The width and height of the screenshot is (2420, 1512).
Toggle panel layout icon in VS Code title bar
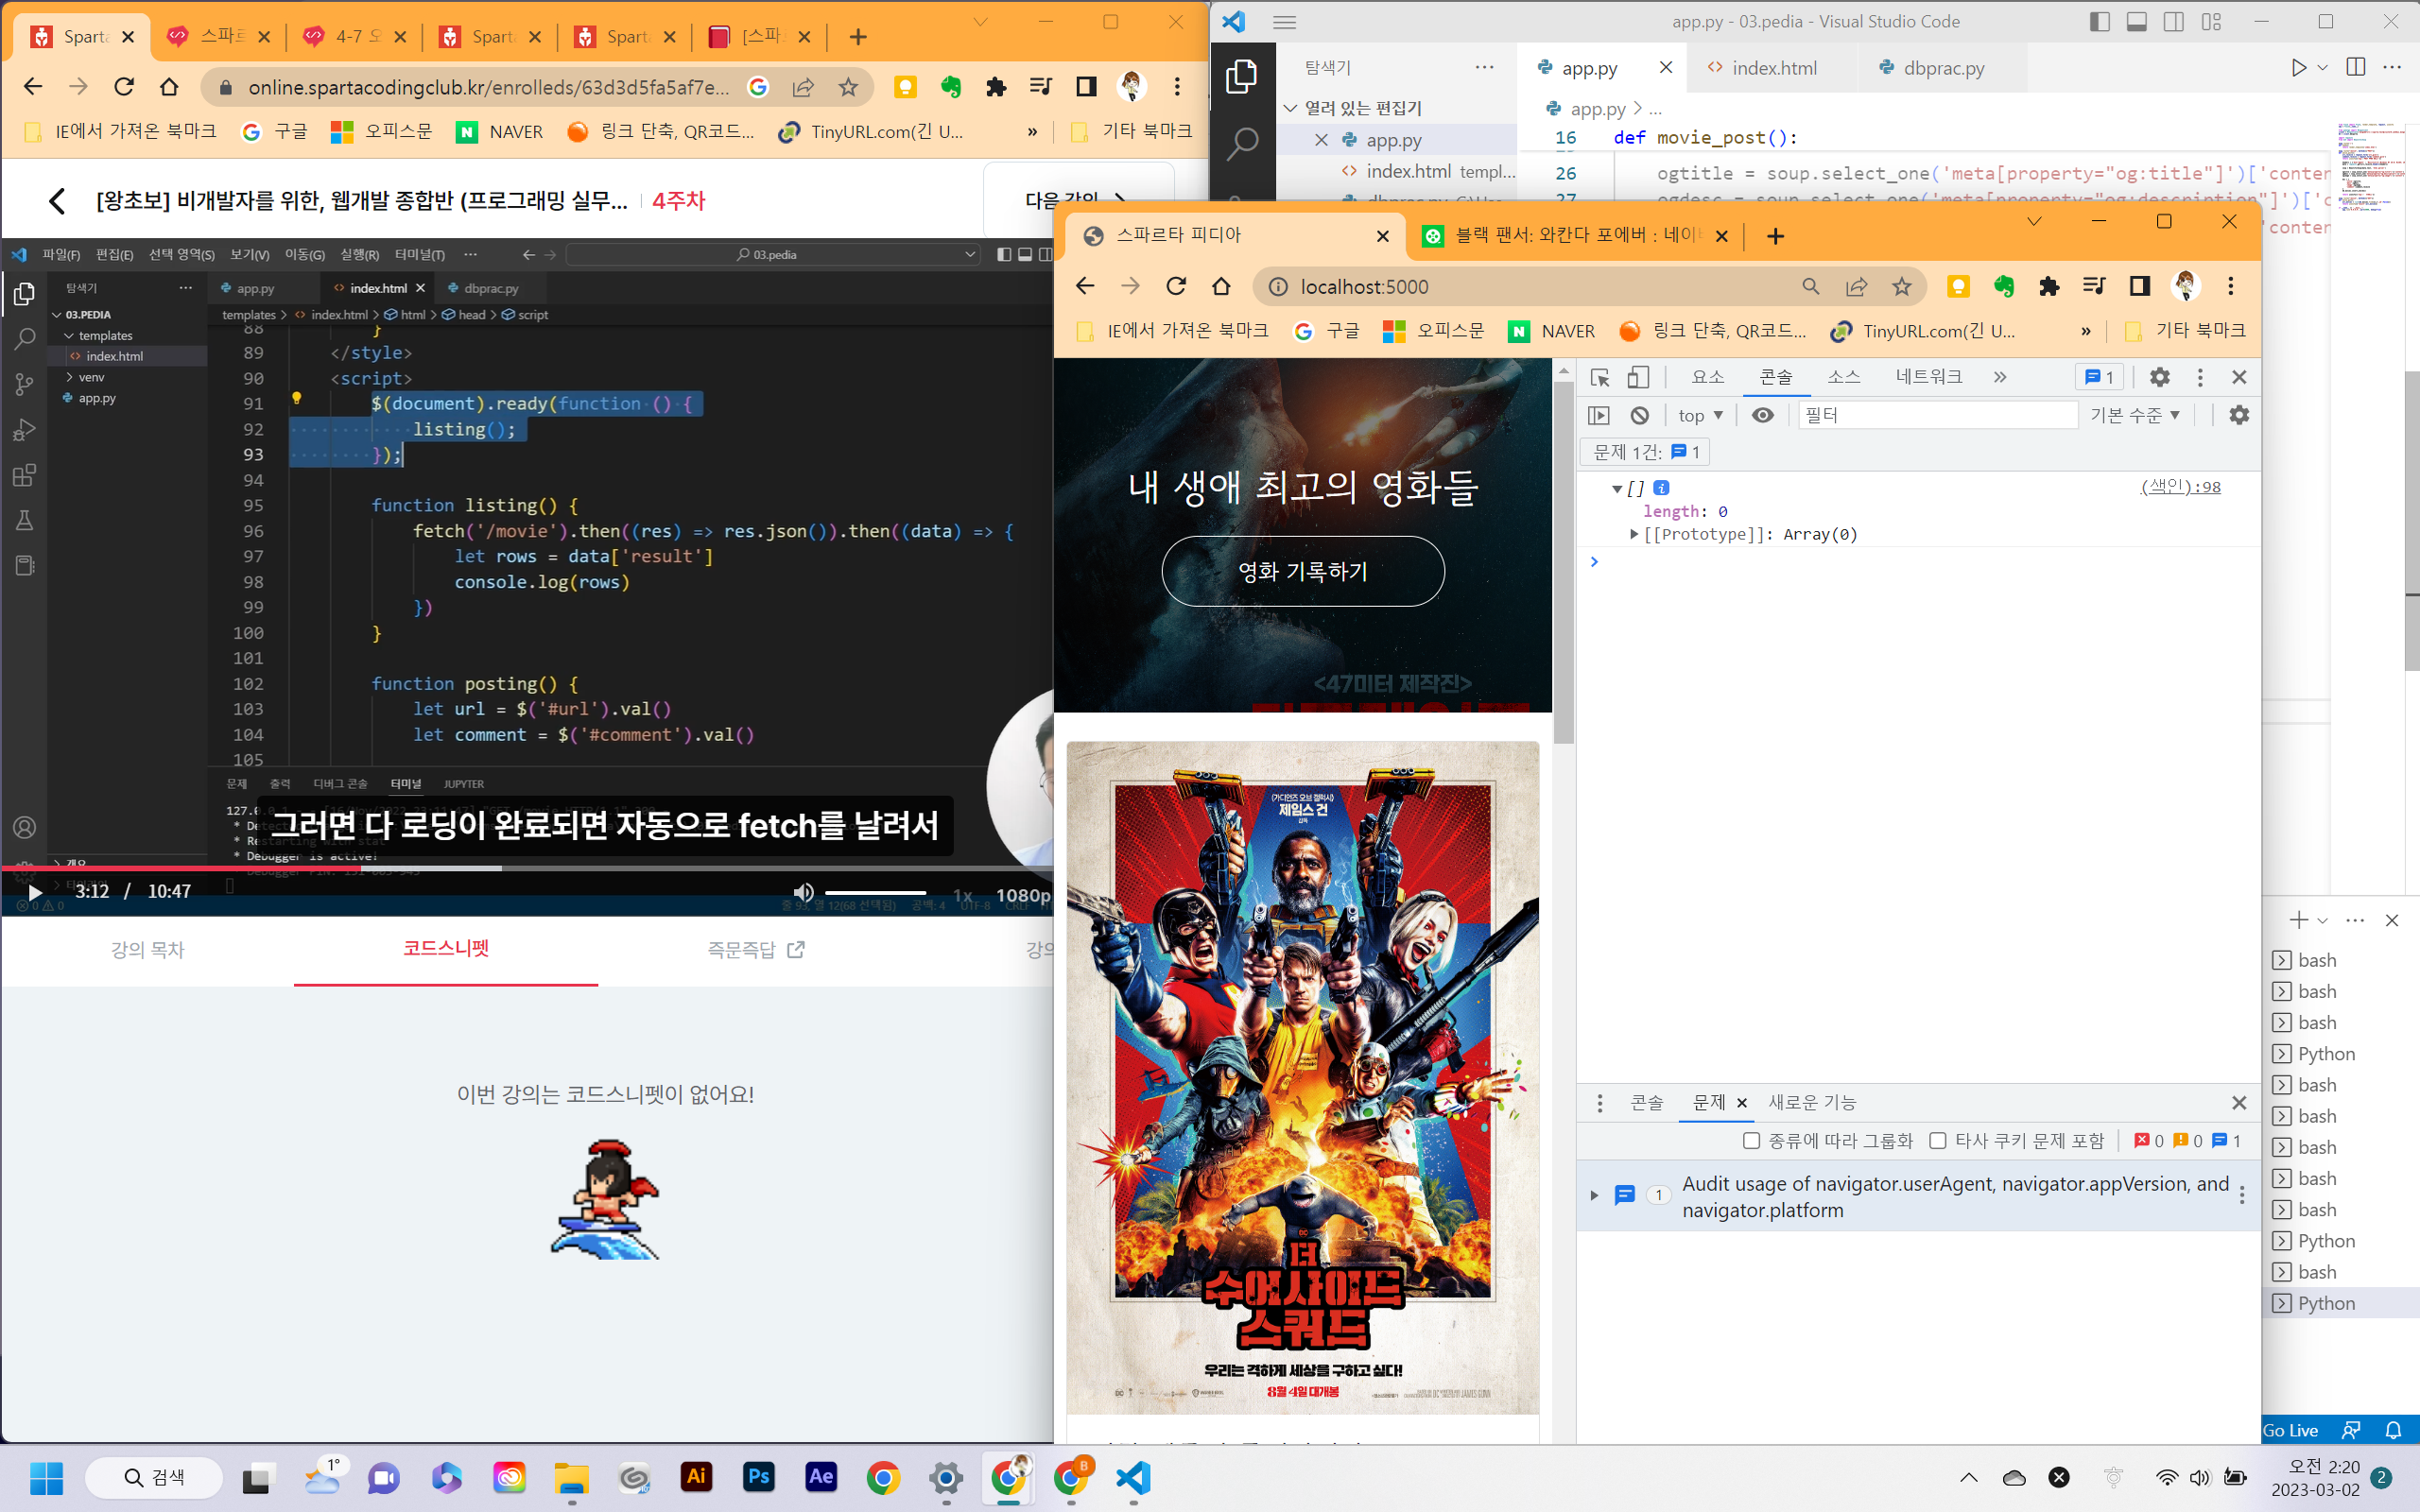point(2137,22)
